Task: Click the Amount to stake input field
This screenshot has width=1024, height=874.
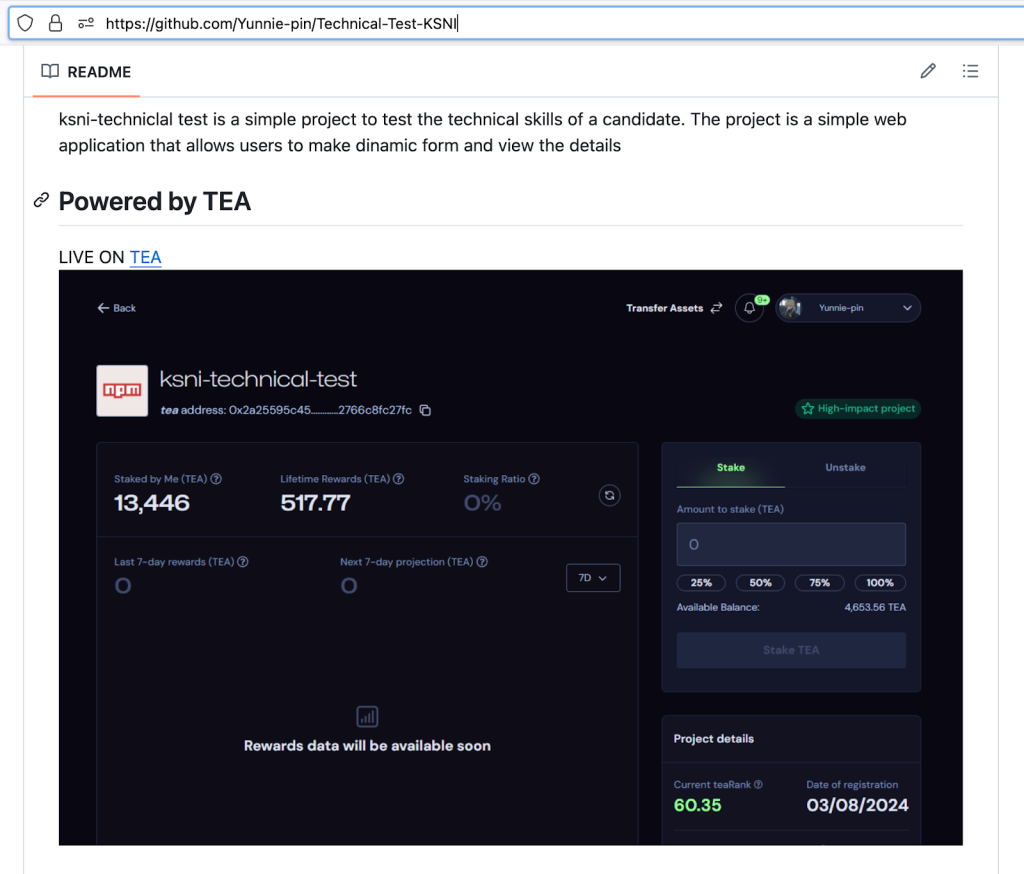Action: tap(790, 543)
